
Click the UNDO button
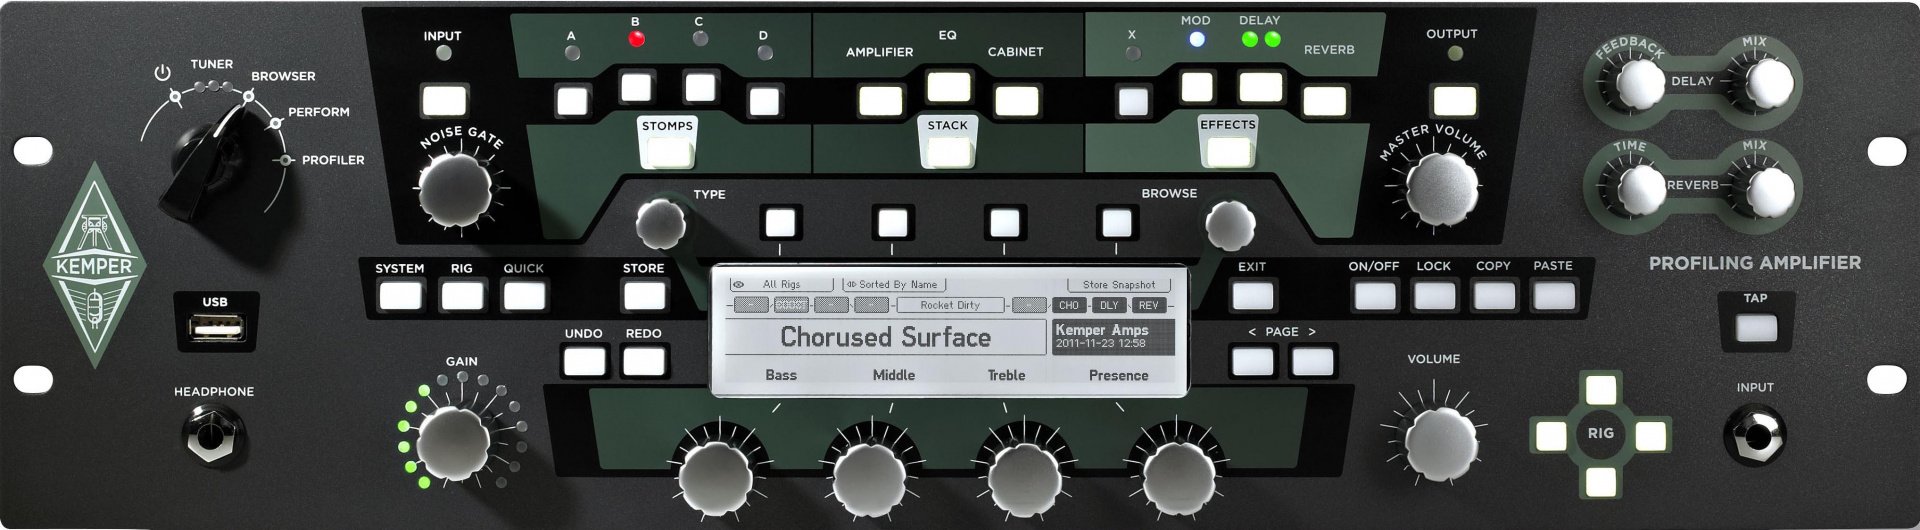[584, 360]
